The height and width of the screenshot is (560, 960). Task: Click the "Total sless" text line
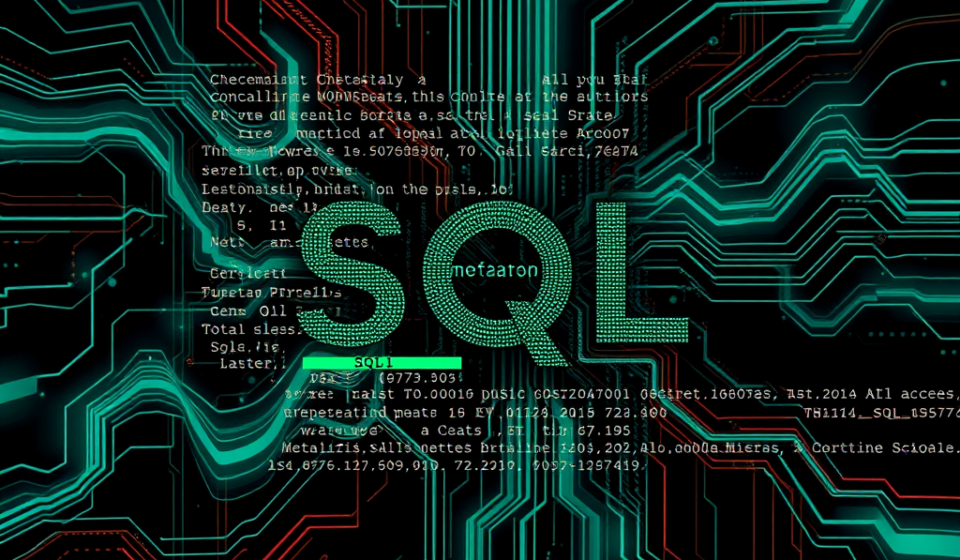coord(252,329)
